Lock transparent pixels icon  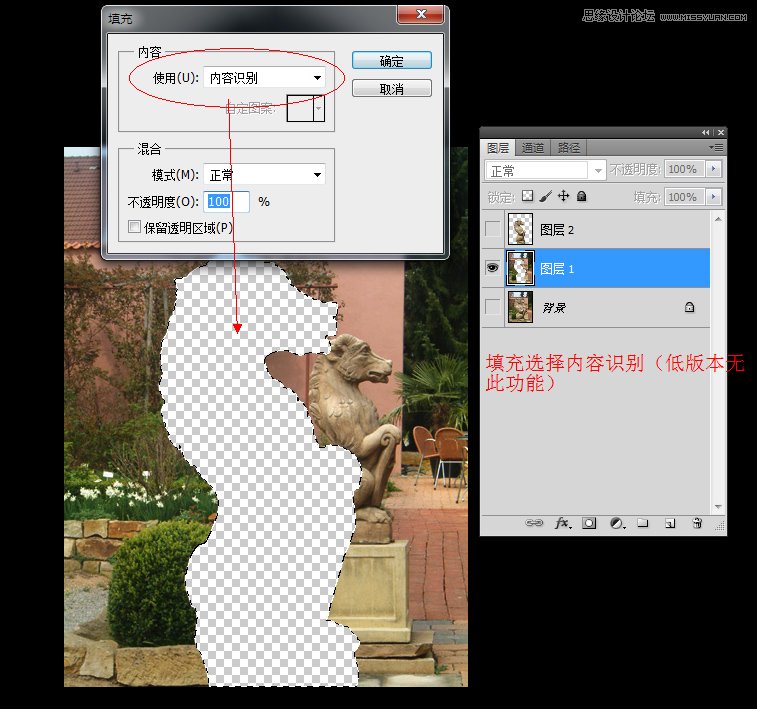528,195
